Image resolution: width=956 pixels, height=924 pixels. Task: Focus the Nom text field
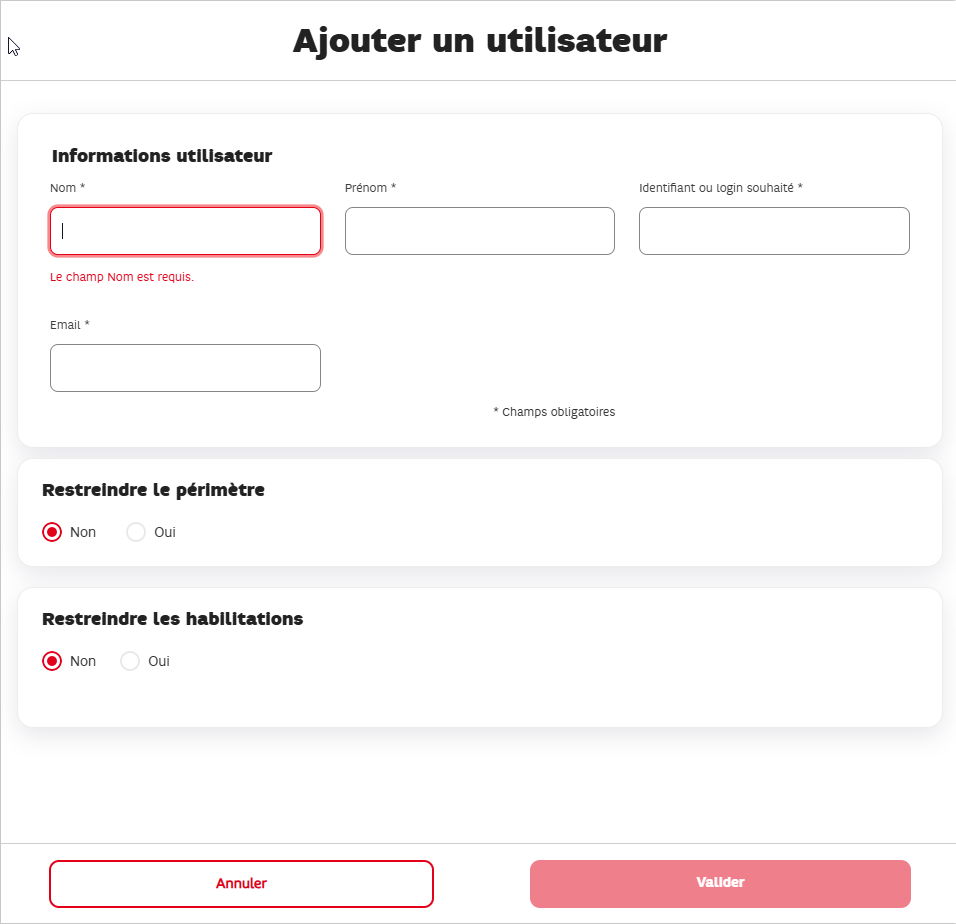[185, 231]
